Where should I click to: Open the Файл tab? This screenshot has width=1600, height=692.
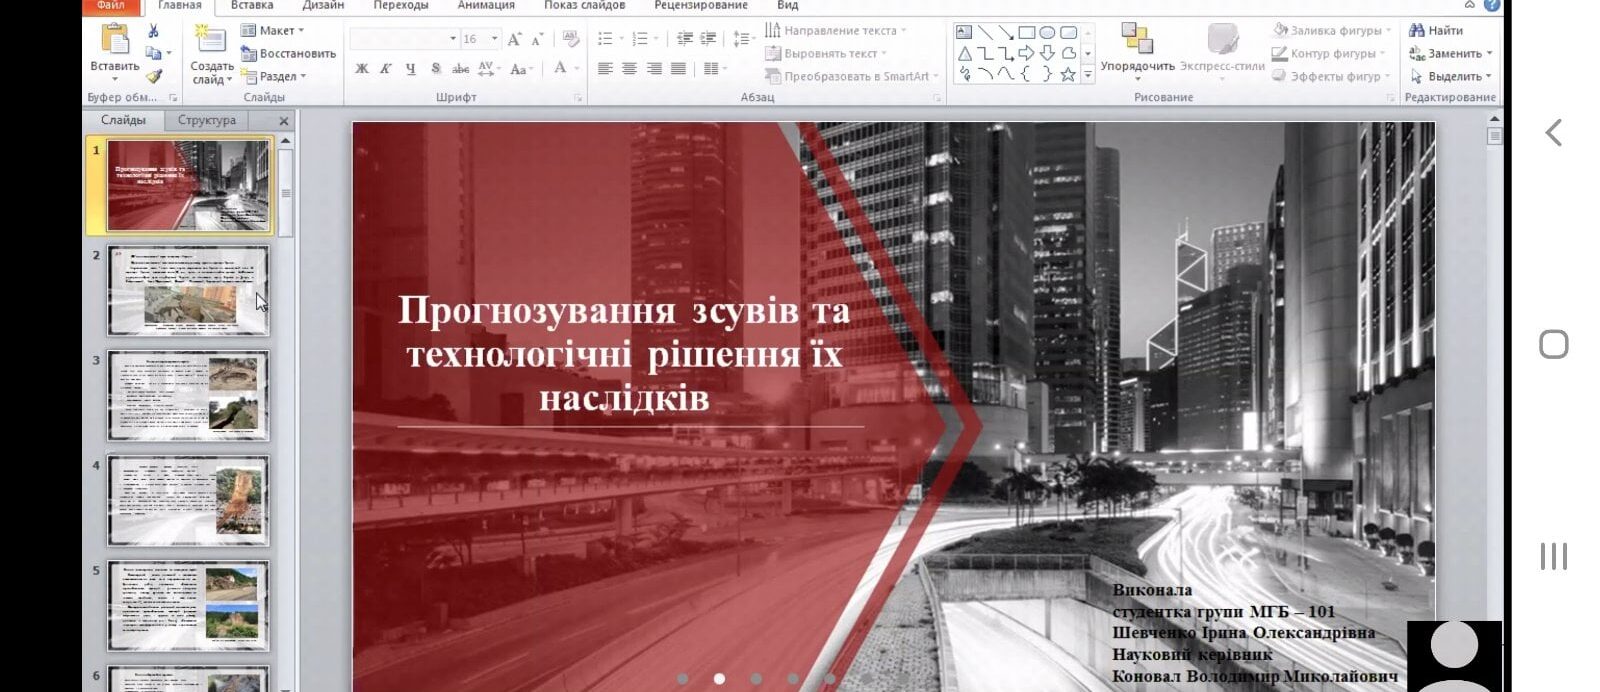(110, 5)
